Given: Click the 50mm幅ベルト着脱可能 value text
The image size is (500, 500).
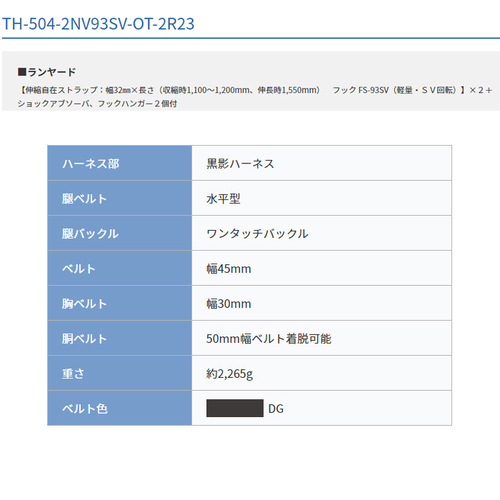Looking at the screenshot, I should coord(269,339).
